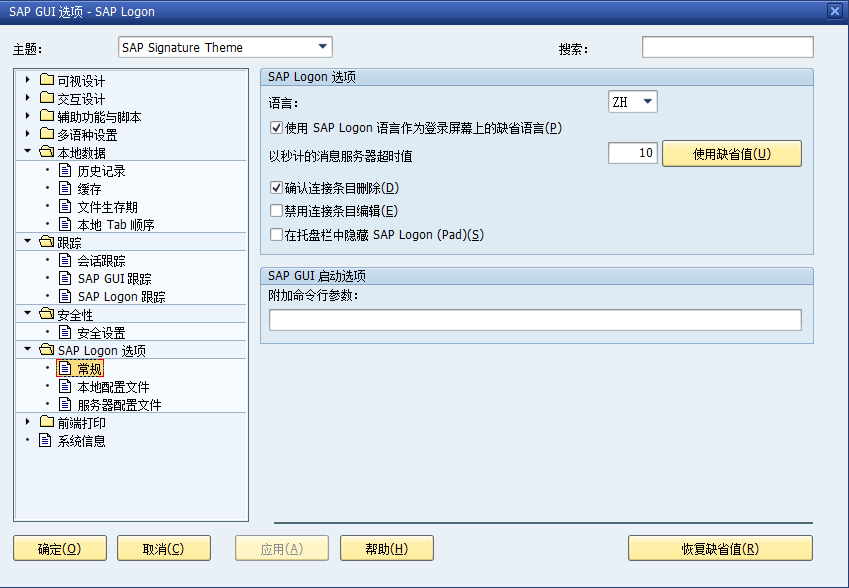Click the 安全性 open folder icon
The image size is (849, 588).
coord(47,314)
